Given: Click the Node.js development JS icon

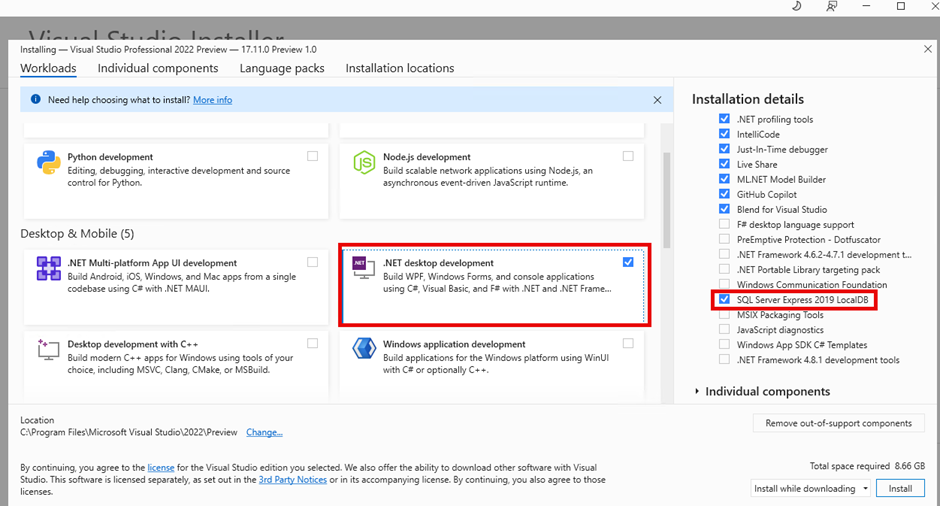Looking at the screenshot, I should coord(364,162).
